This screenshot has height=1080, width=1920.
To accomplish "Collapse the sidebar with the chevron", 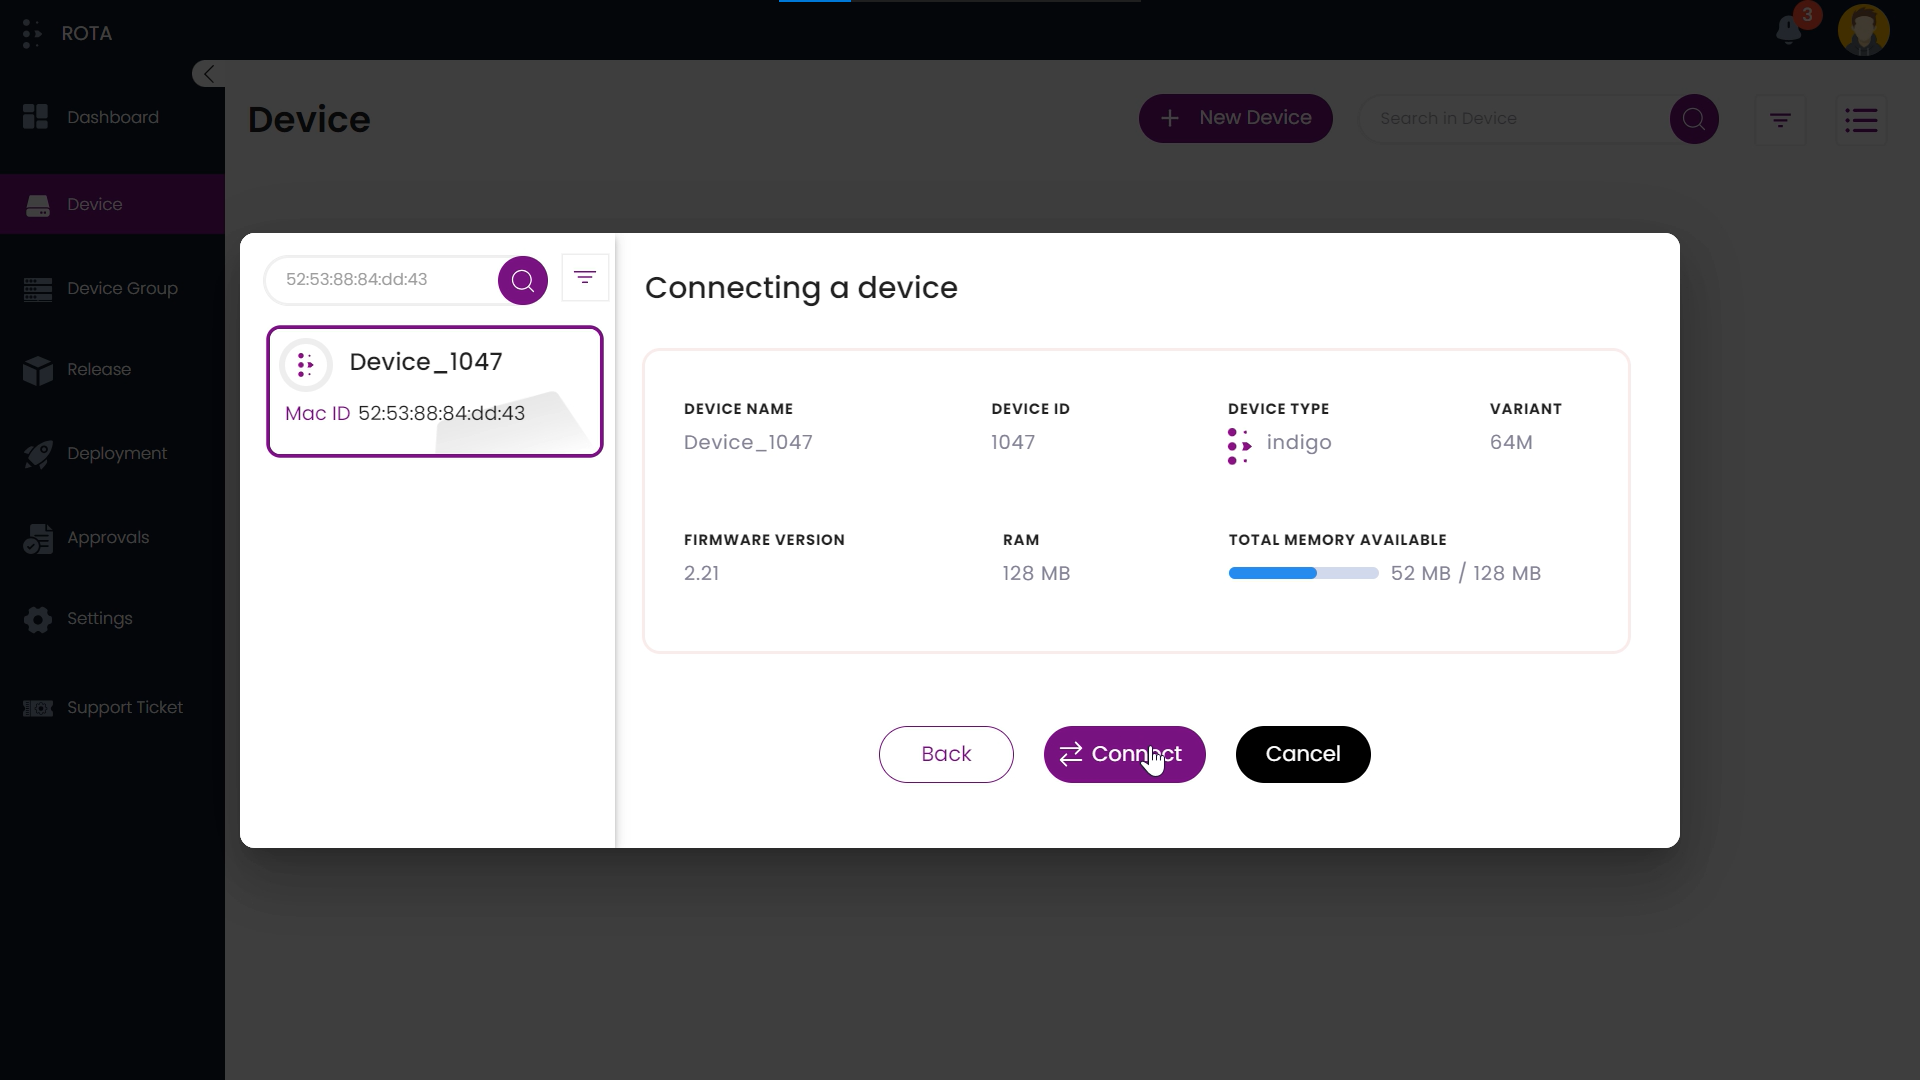I will [x=208, y=74].
